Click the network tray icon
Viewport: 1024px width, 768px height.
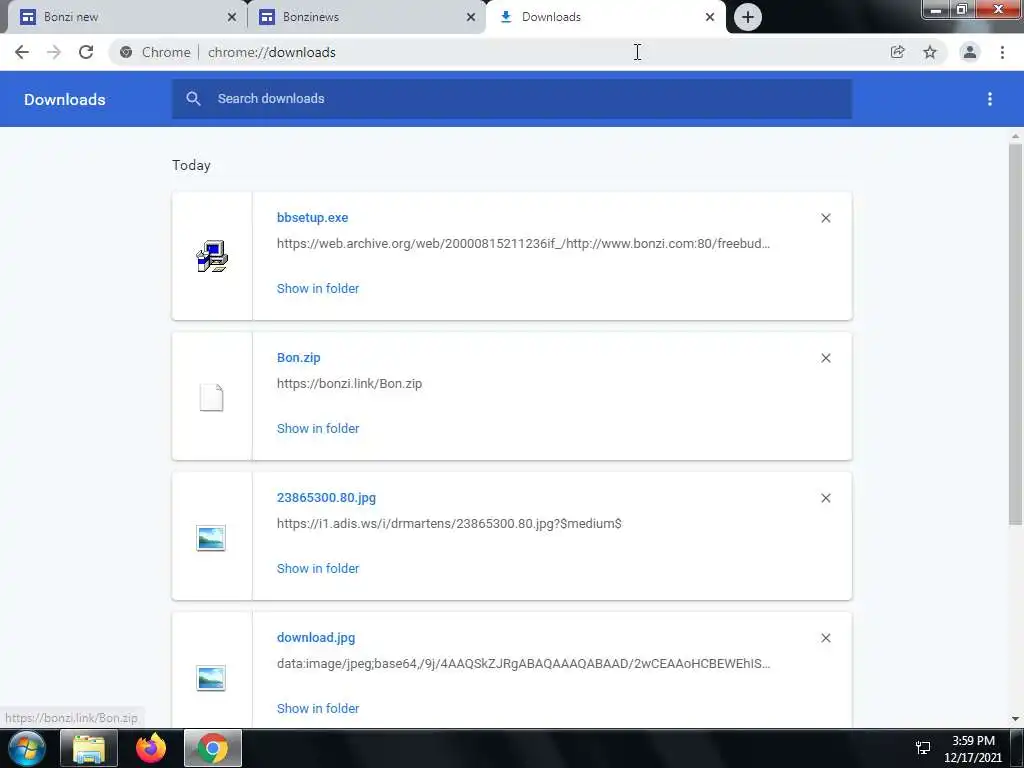tap(923, 748)
